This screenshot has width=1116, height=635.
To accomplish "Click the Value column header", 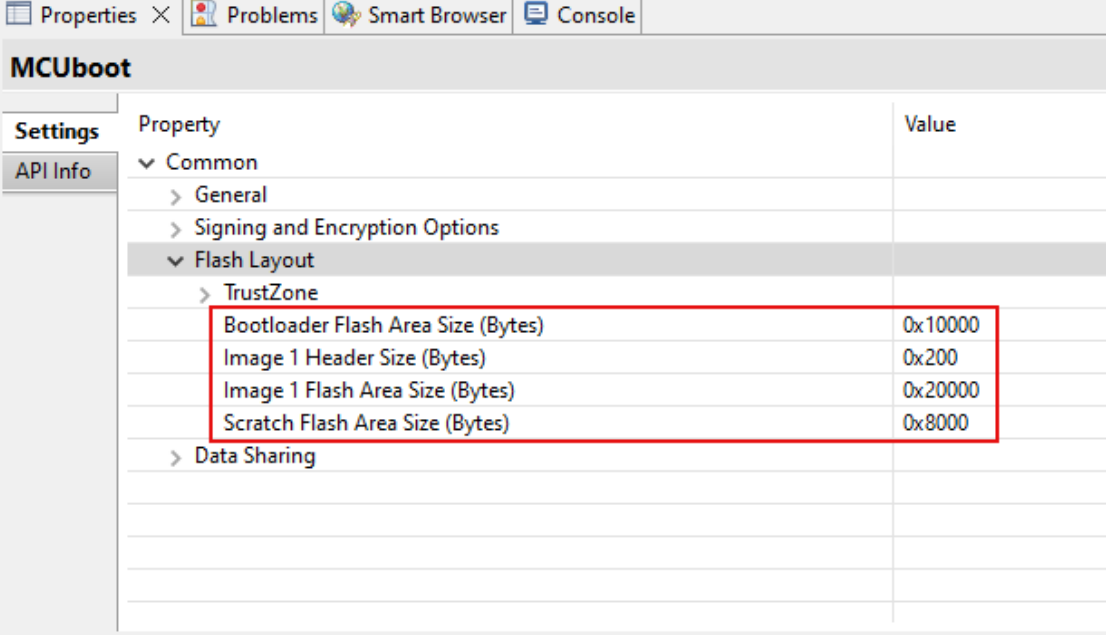I will (930, 124).
